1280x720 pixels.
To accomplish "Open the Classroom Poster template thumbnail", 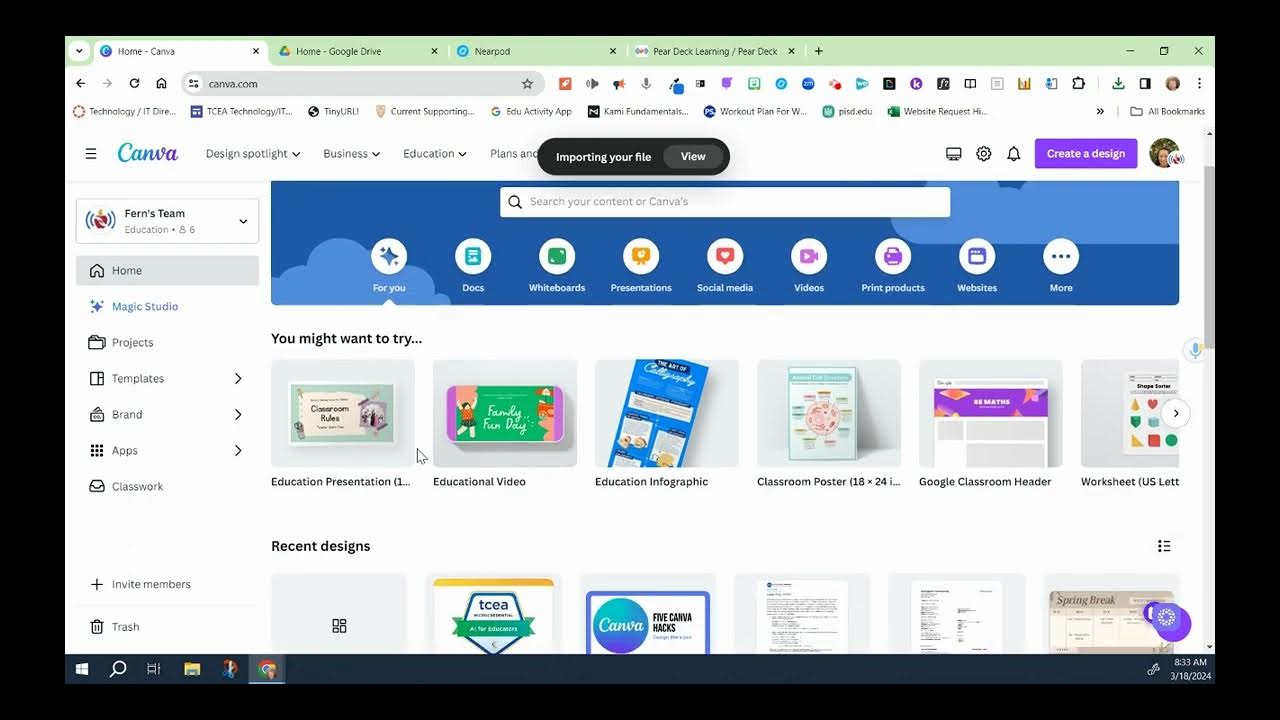I will [x=829, y=413].
